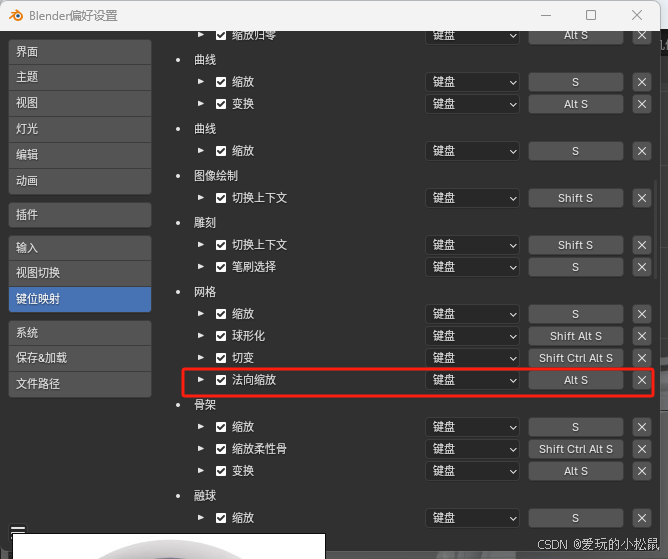Open the 输入 settings tab
This screenshot has width=668, height=559.
(x=80, y=248)
